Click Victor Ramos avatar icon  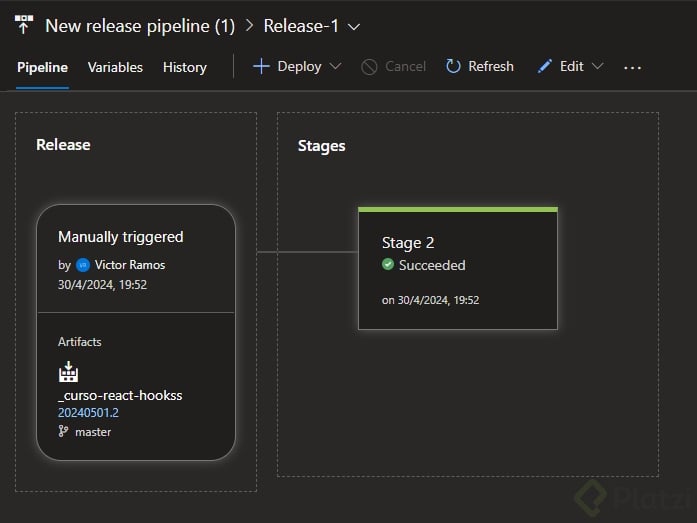pos(83,265)
